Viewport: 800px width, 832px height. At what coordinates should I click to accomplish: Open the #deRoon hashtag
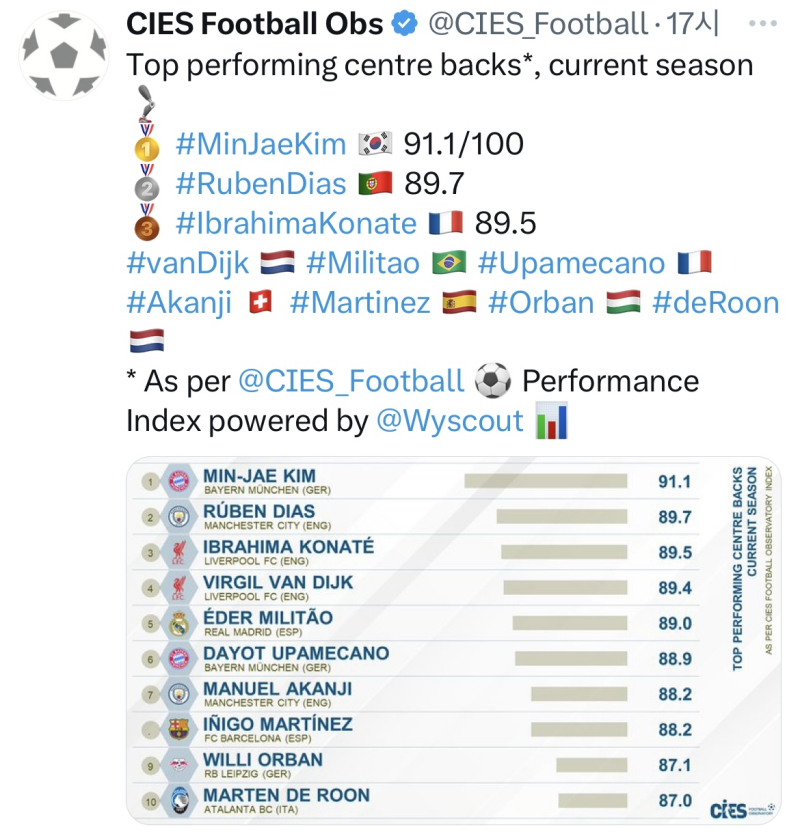coord(716,302)
